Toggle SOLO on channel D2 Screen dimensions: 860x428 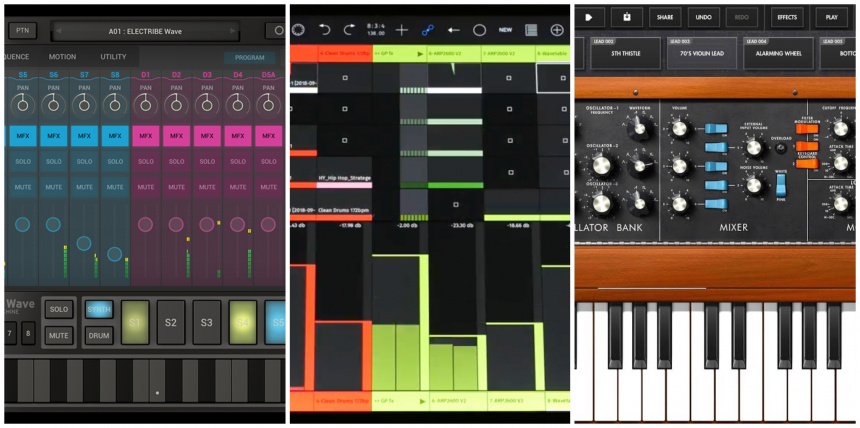tap(177, 161)
